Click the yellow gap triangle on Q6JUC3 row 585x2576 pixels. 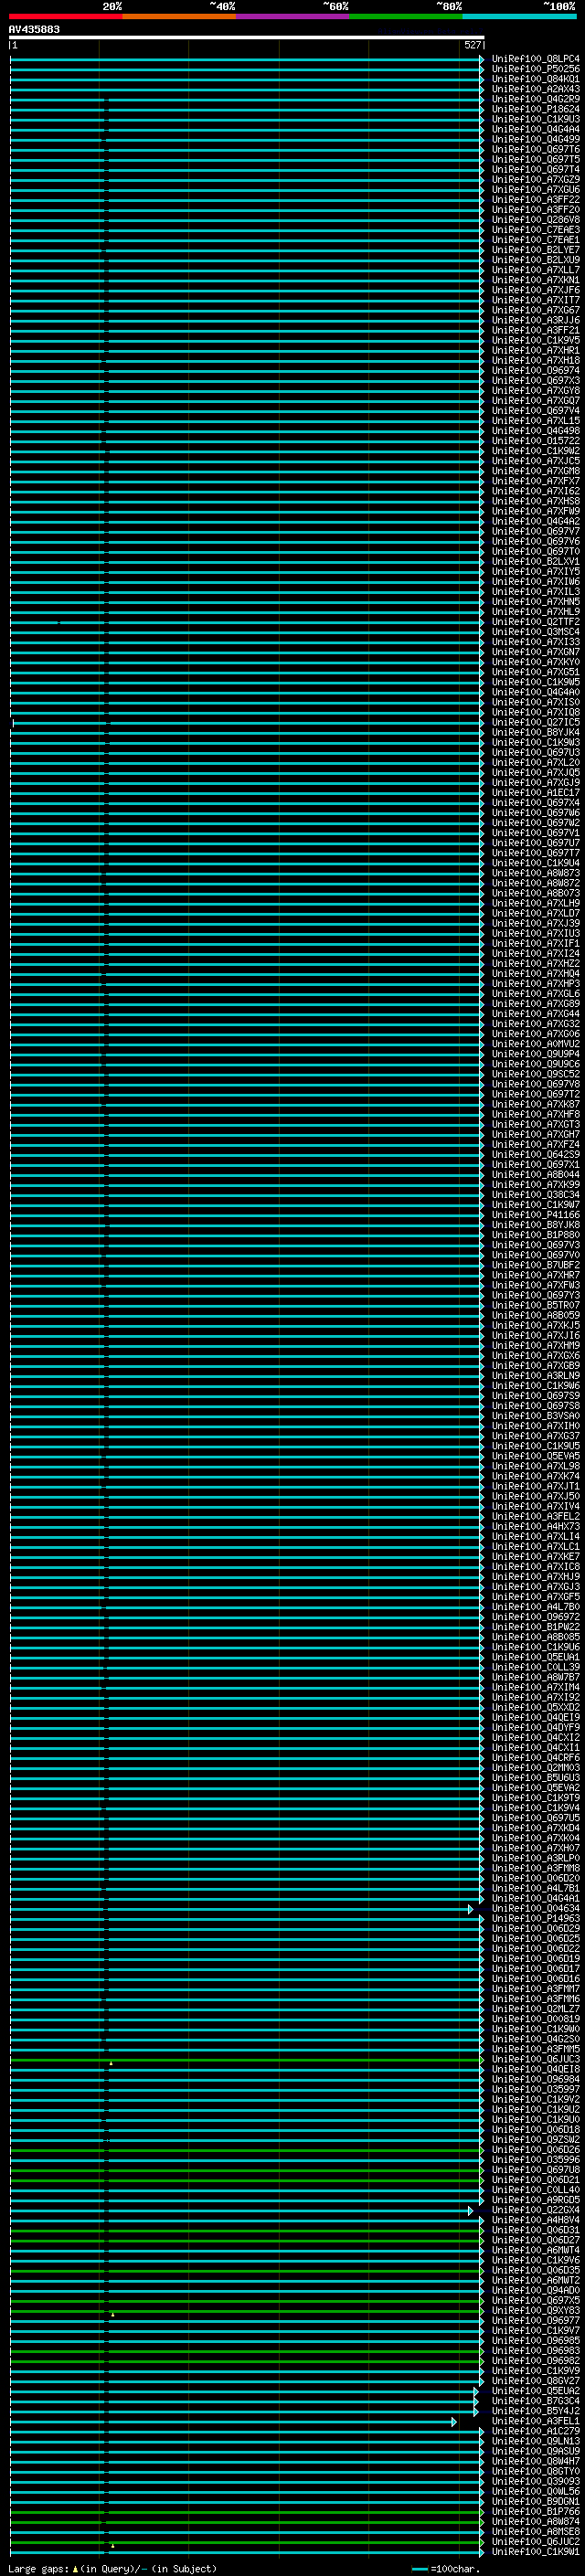111,2063
